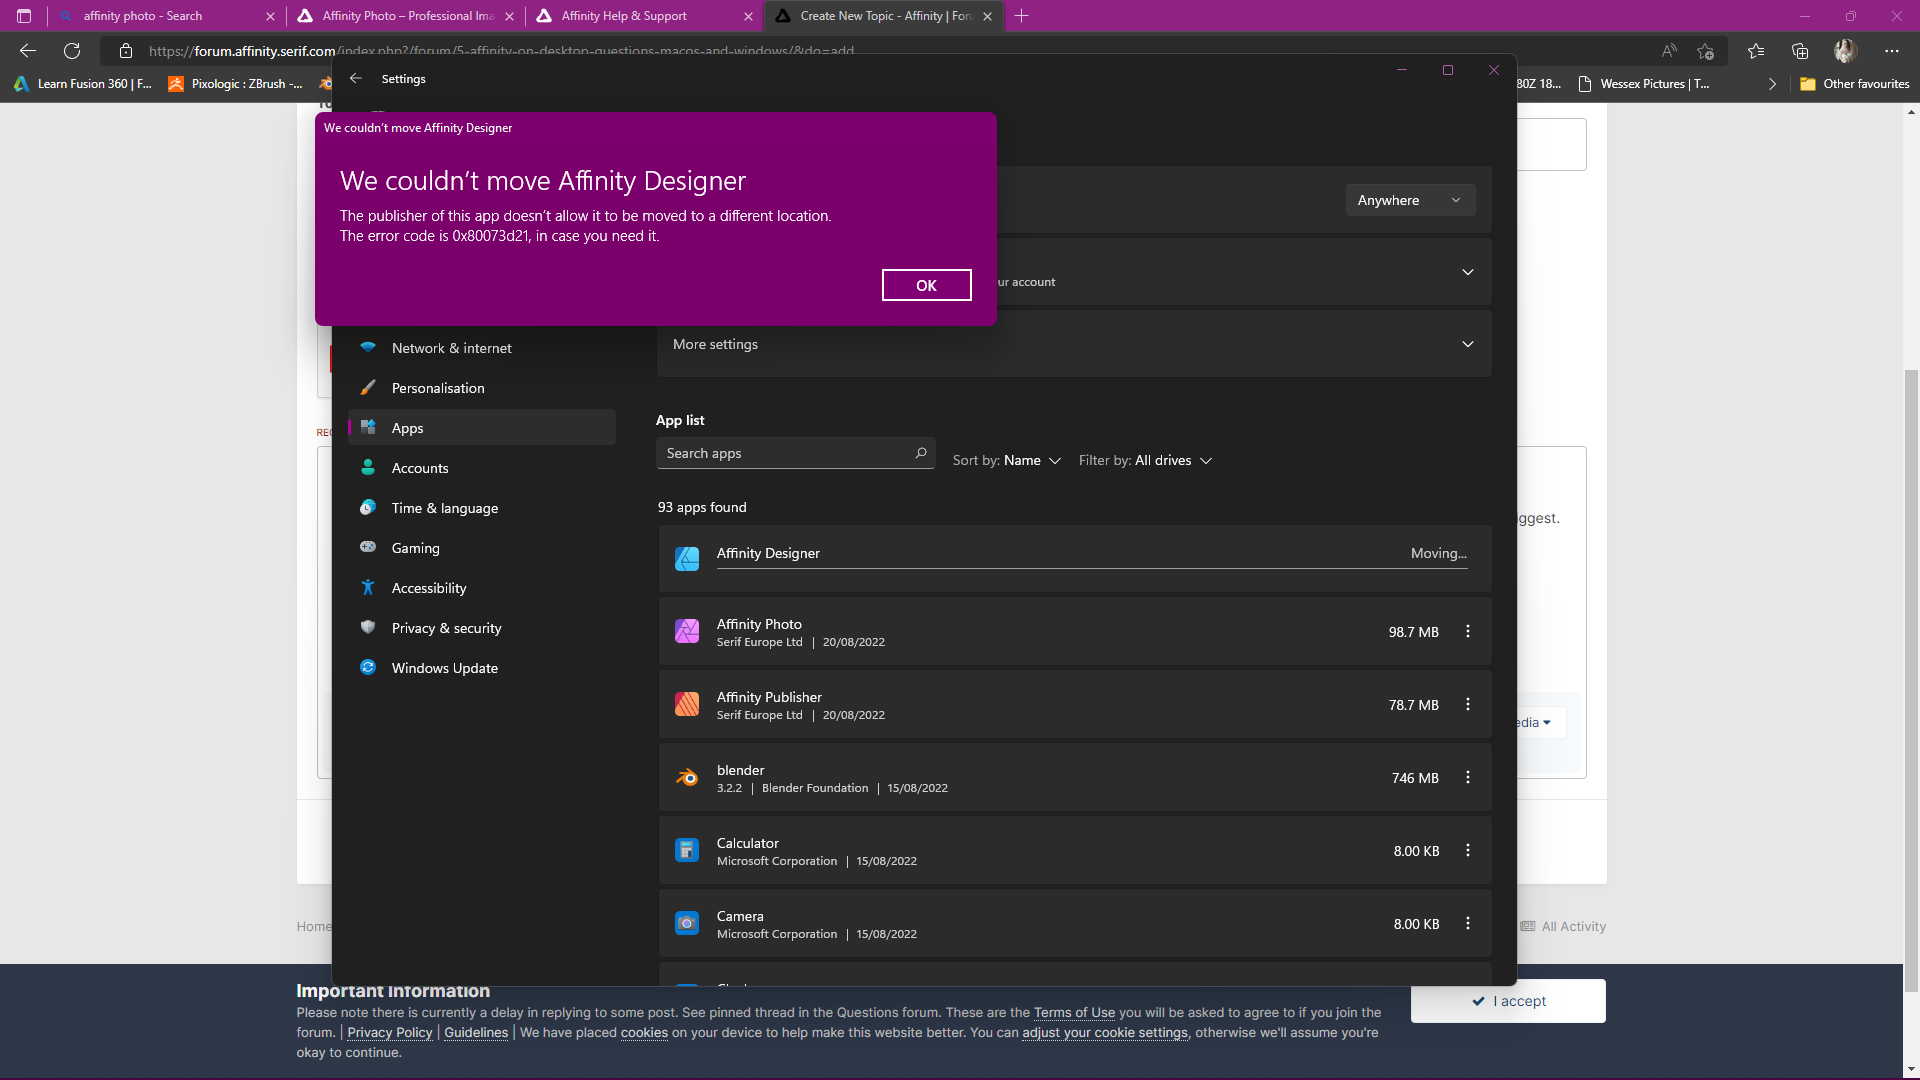Close the Create New Topic tab
This screenshot has height=1080, width=1920.
pos(988,16)
